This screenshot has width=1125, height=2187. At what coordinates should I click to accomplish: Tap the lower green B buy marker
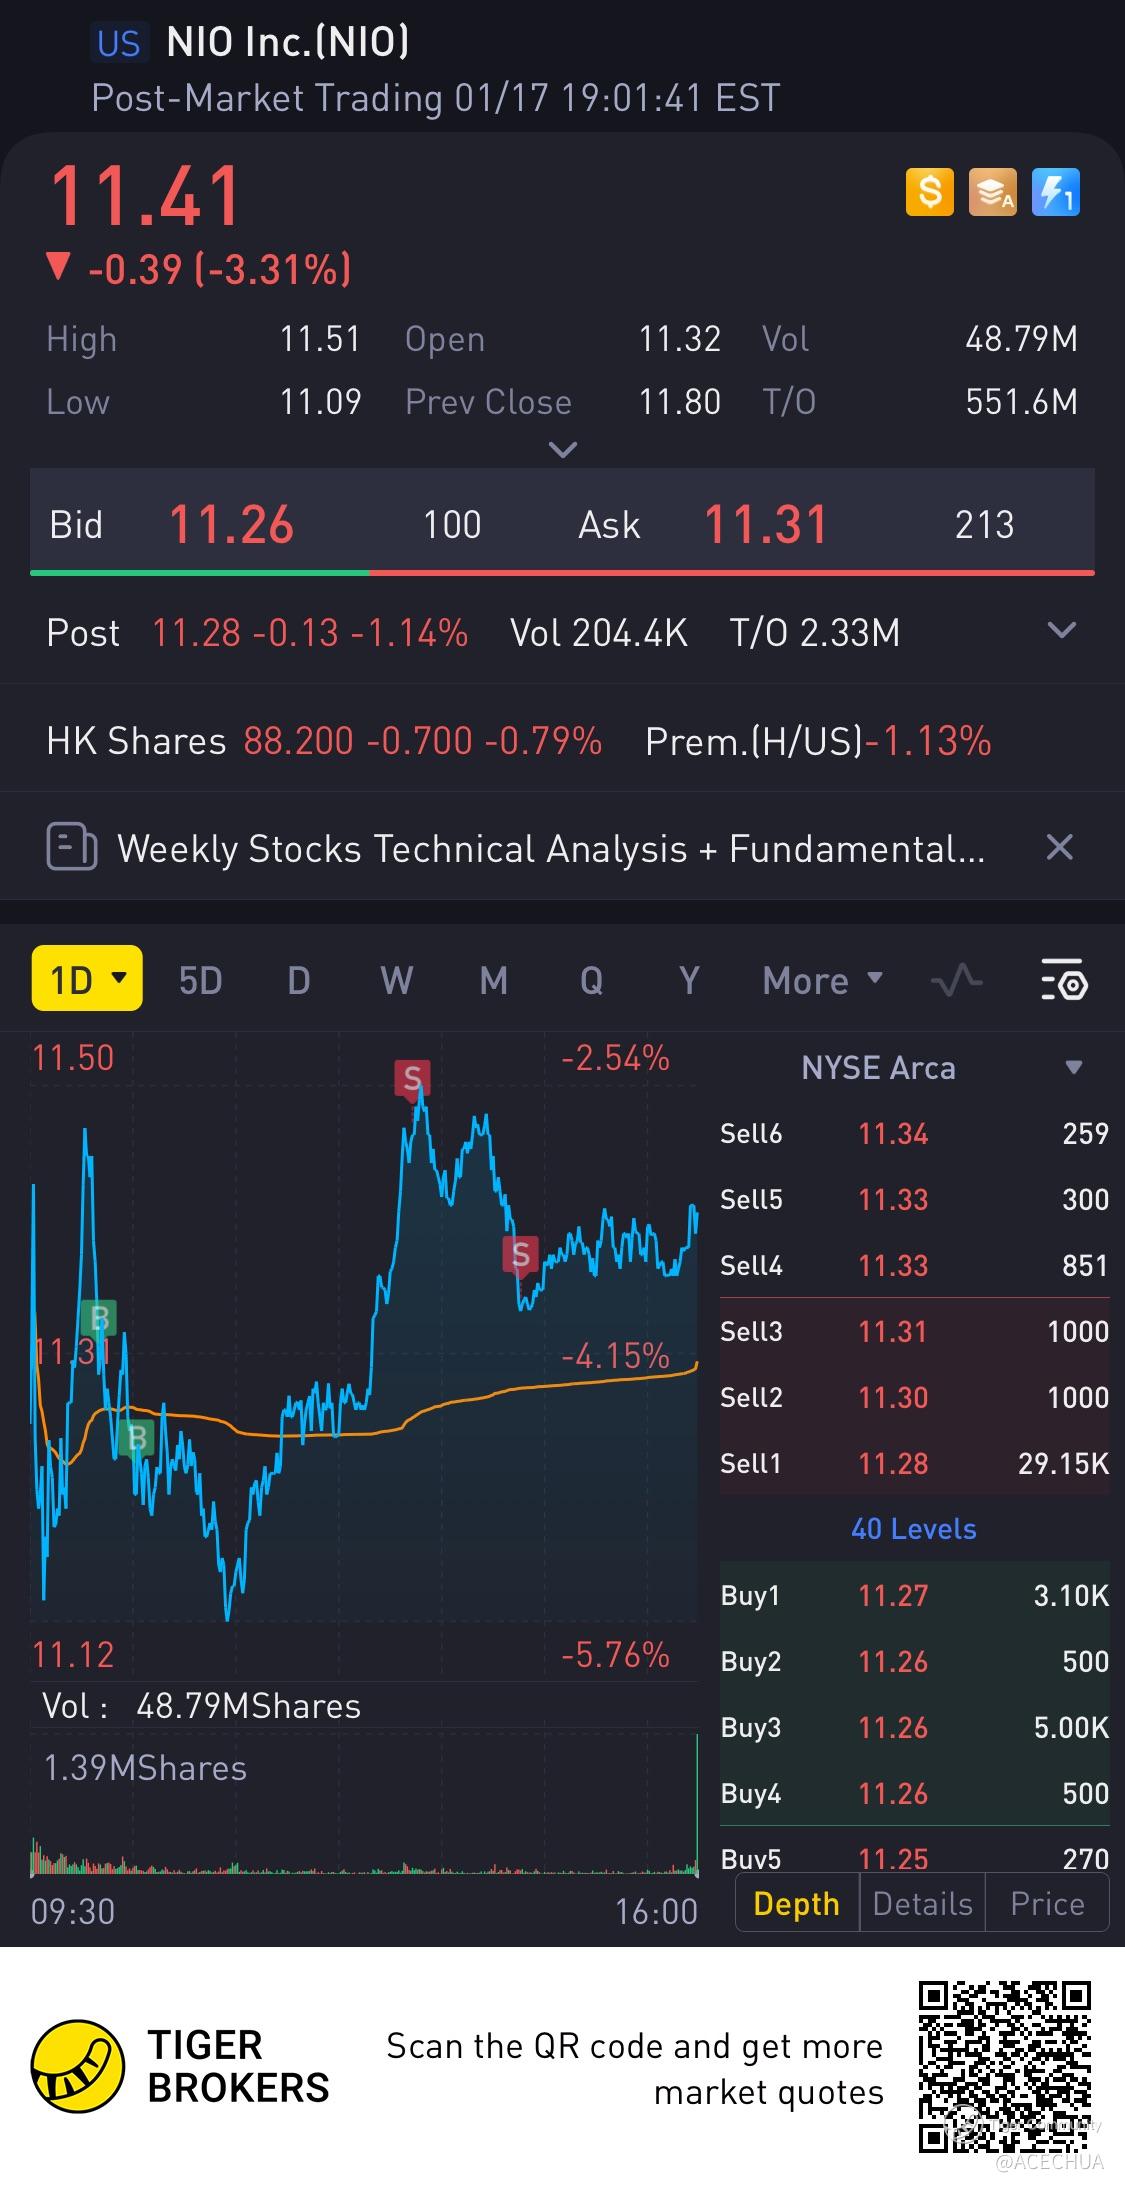coord(136,1438)
